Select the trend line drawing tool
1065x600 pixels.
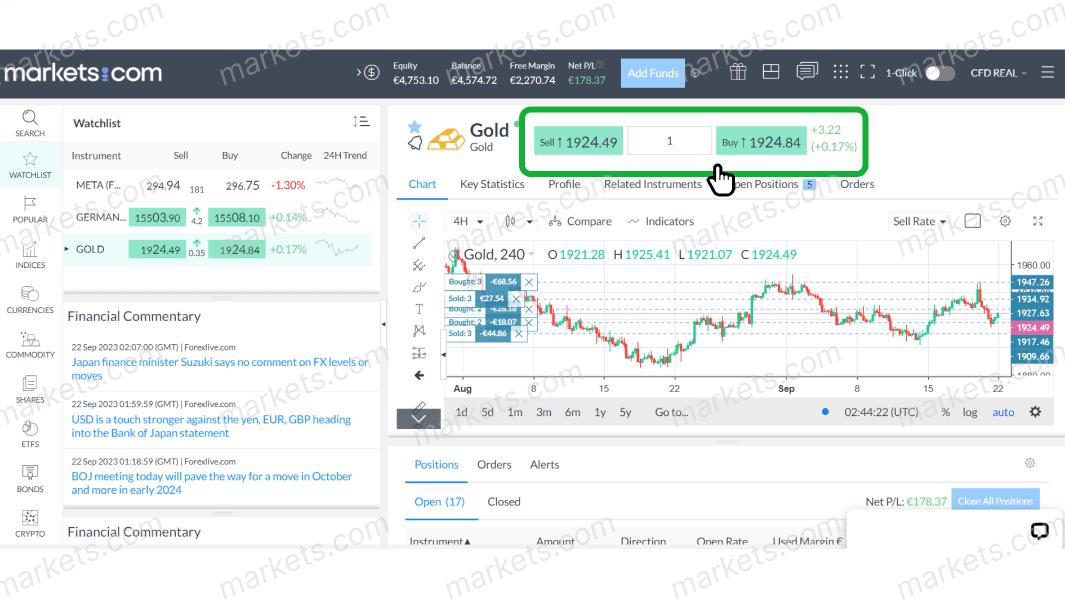[x=420, y=243]
